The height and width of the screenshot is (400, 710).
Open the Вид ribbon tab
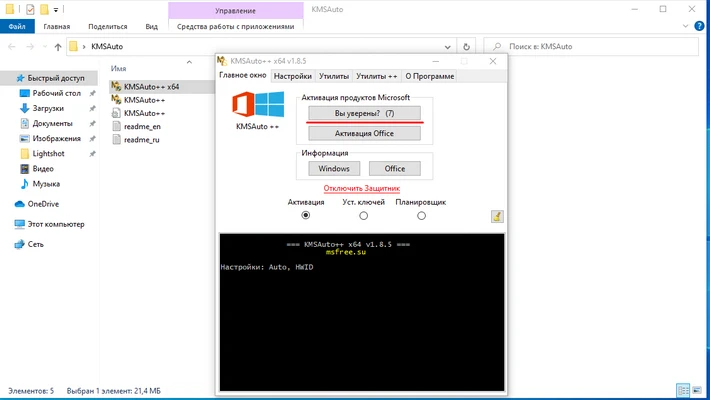tap(152, 26)
